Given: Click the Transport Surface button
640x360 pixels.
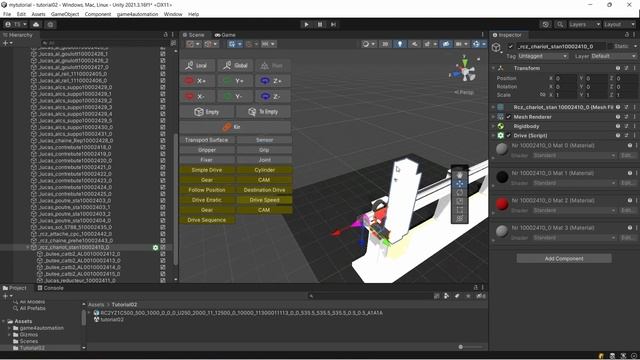Looking at the screenshot, I should [x=207, y=140].
